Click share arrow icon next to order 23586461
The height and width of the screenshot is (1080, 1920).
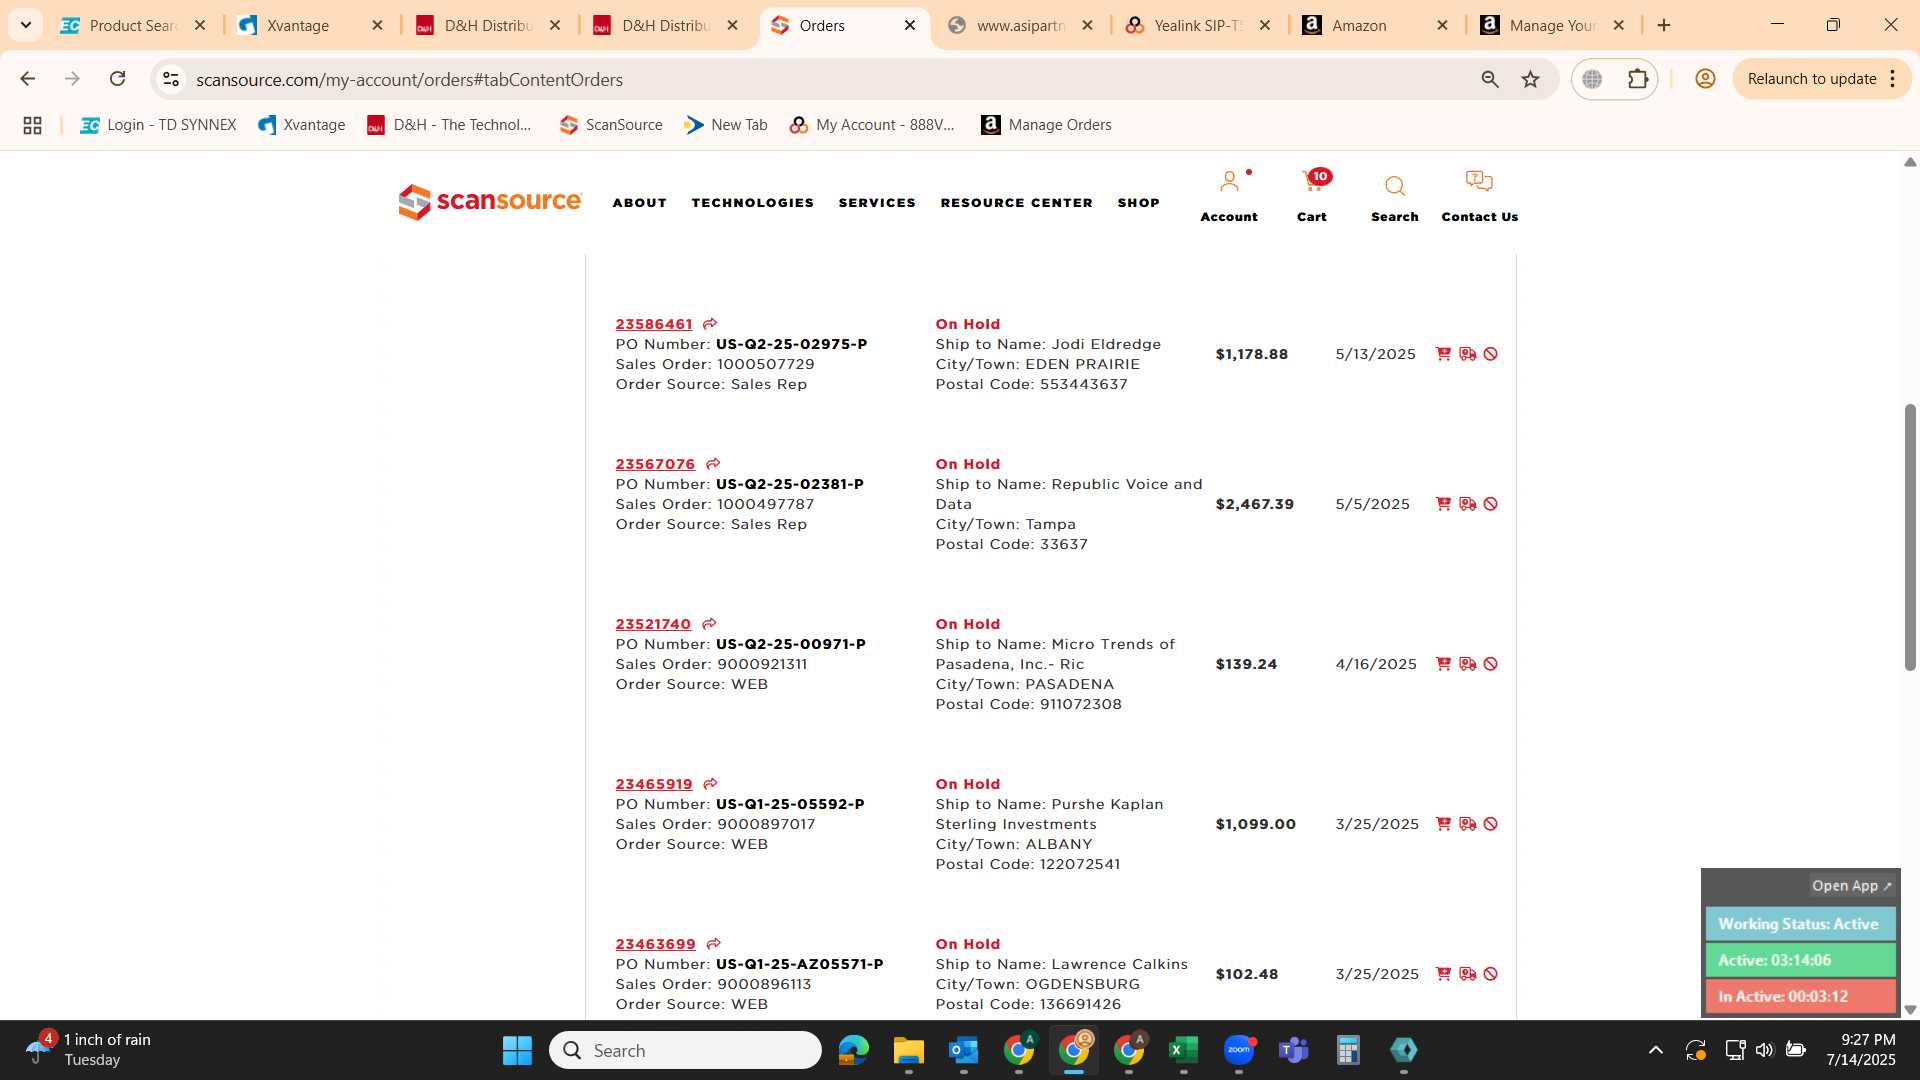click(x=710, y=324)
